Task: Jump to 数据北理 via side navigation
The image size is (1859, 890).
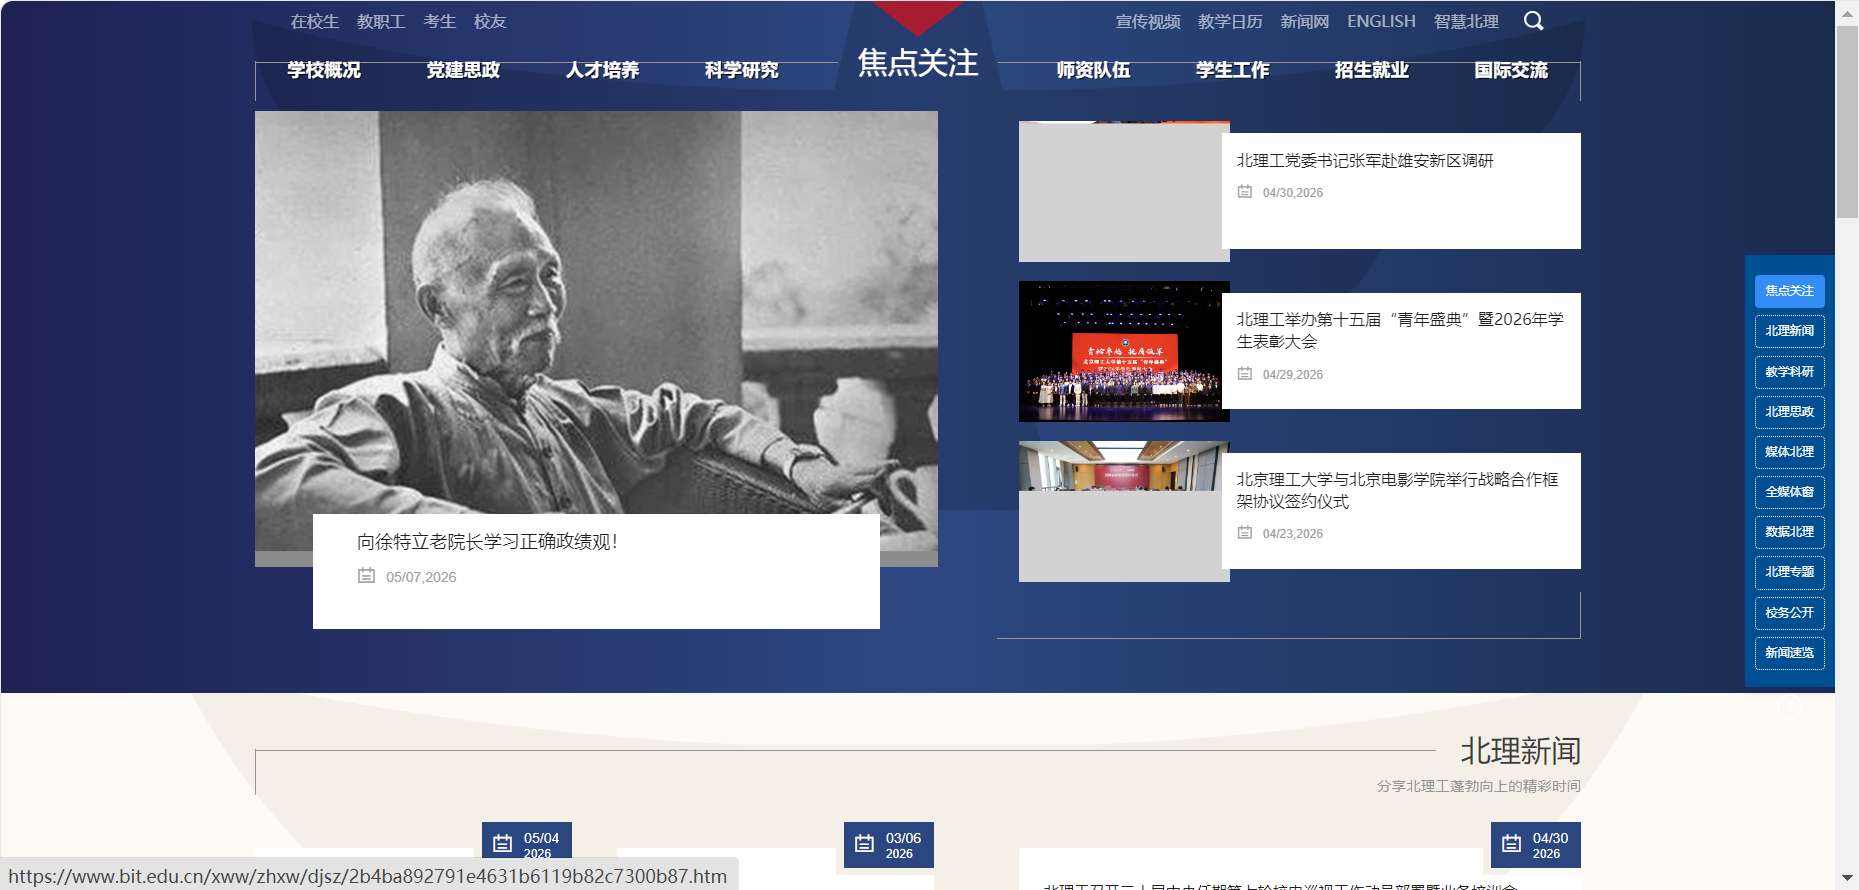Action: click(1790, 532)
